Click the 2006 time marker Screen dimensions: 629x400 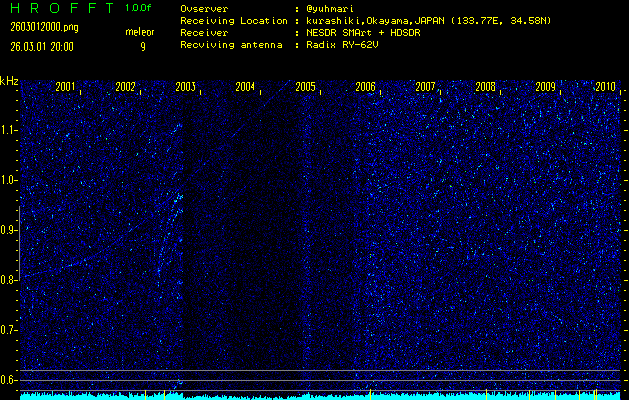click(x=365, y=87)
